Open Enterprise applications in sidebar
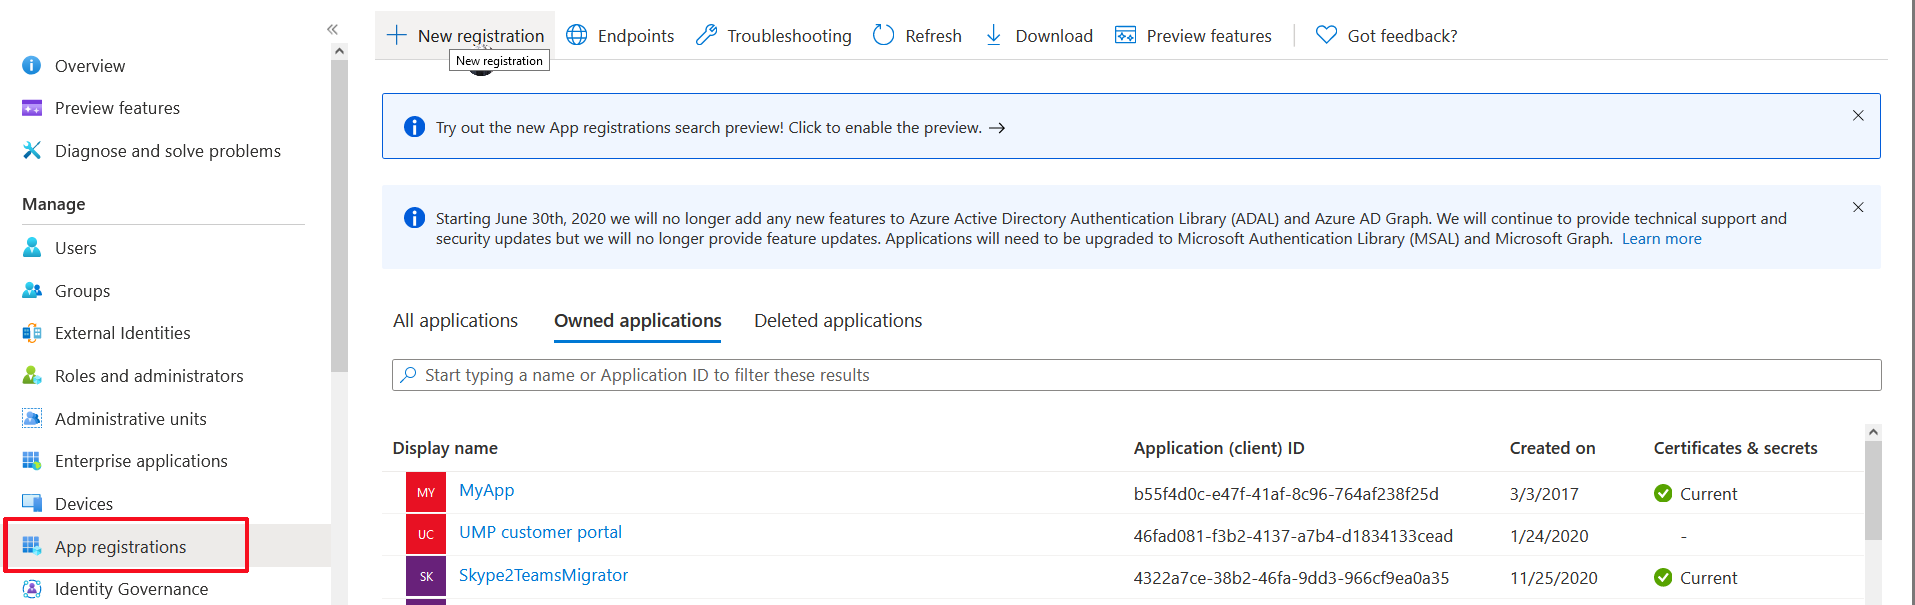Screen dimensions: 1915x605 (x=141, y=461)
